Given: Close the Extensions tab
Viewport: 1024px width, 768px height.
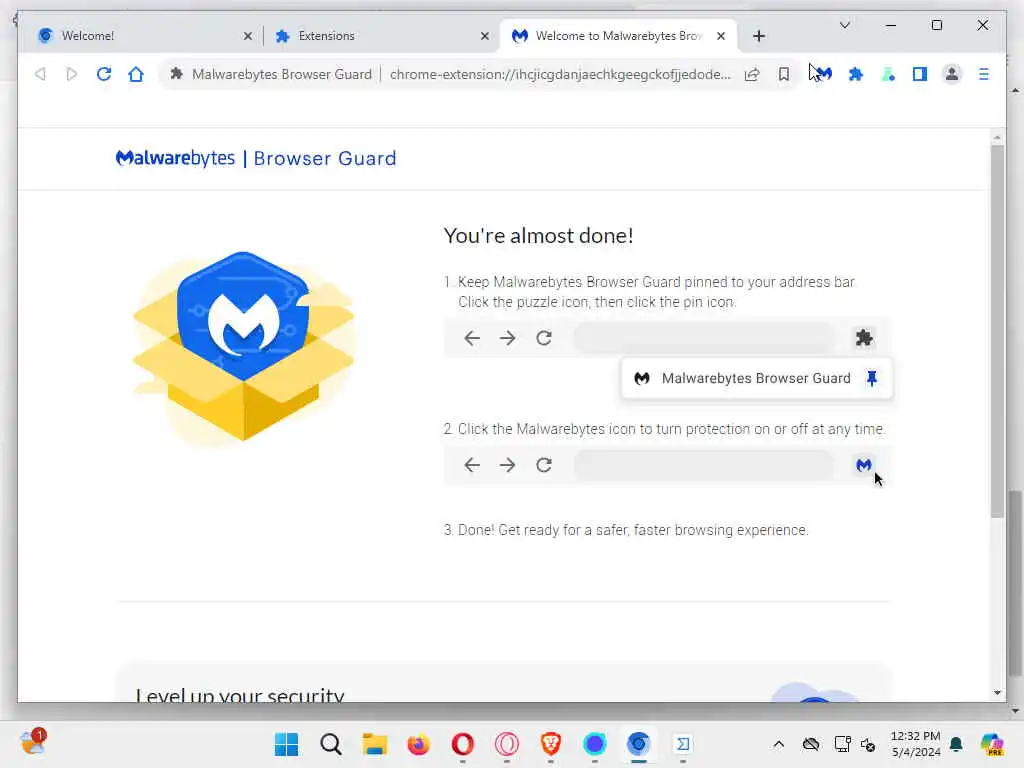Looking at the screenshot, I should 485,36.
